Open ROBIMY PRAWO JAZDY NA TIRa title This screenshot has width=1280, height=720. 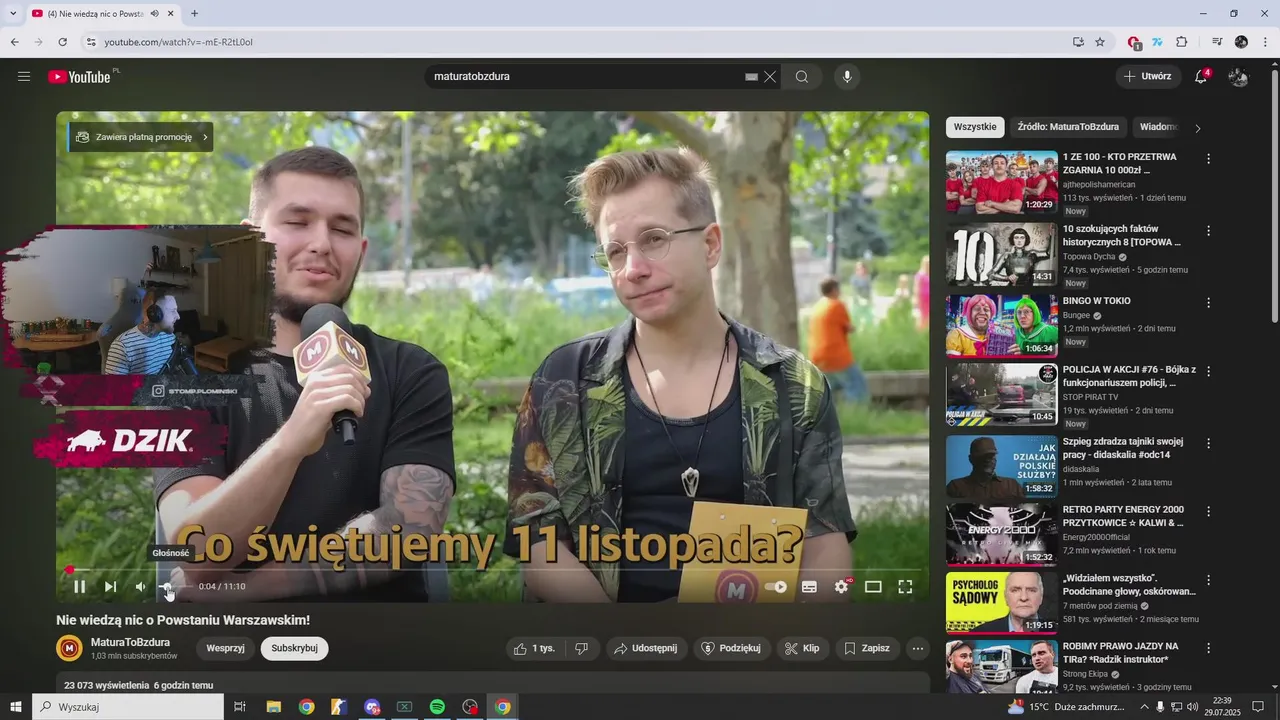[x=1121, y=653]
